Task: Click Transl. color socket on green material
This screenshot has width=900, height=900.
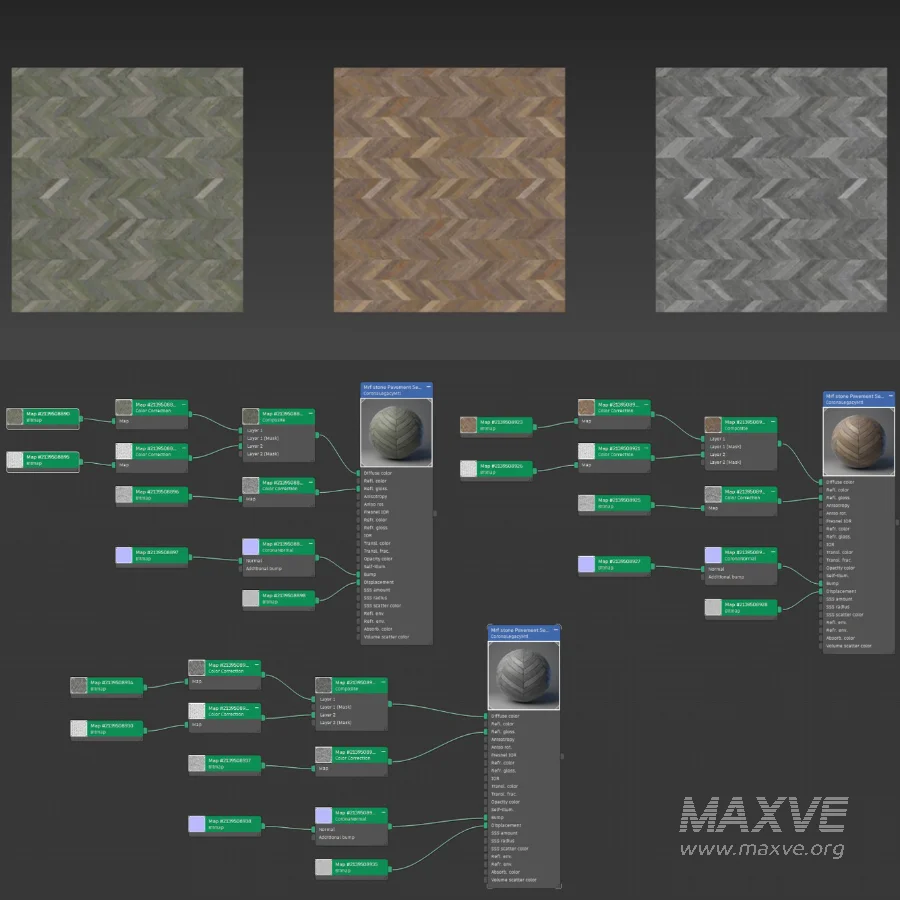Action: pos(358,543)
